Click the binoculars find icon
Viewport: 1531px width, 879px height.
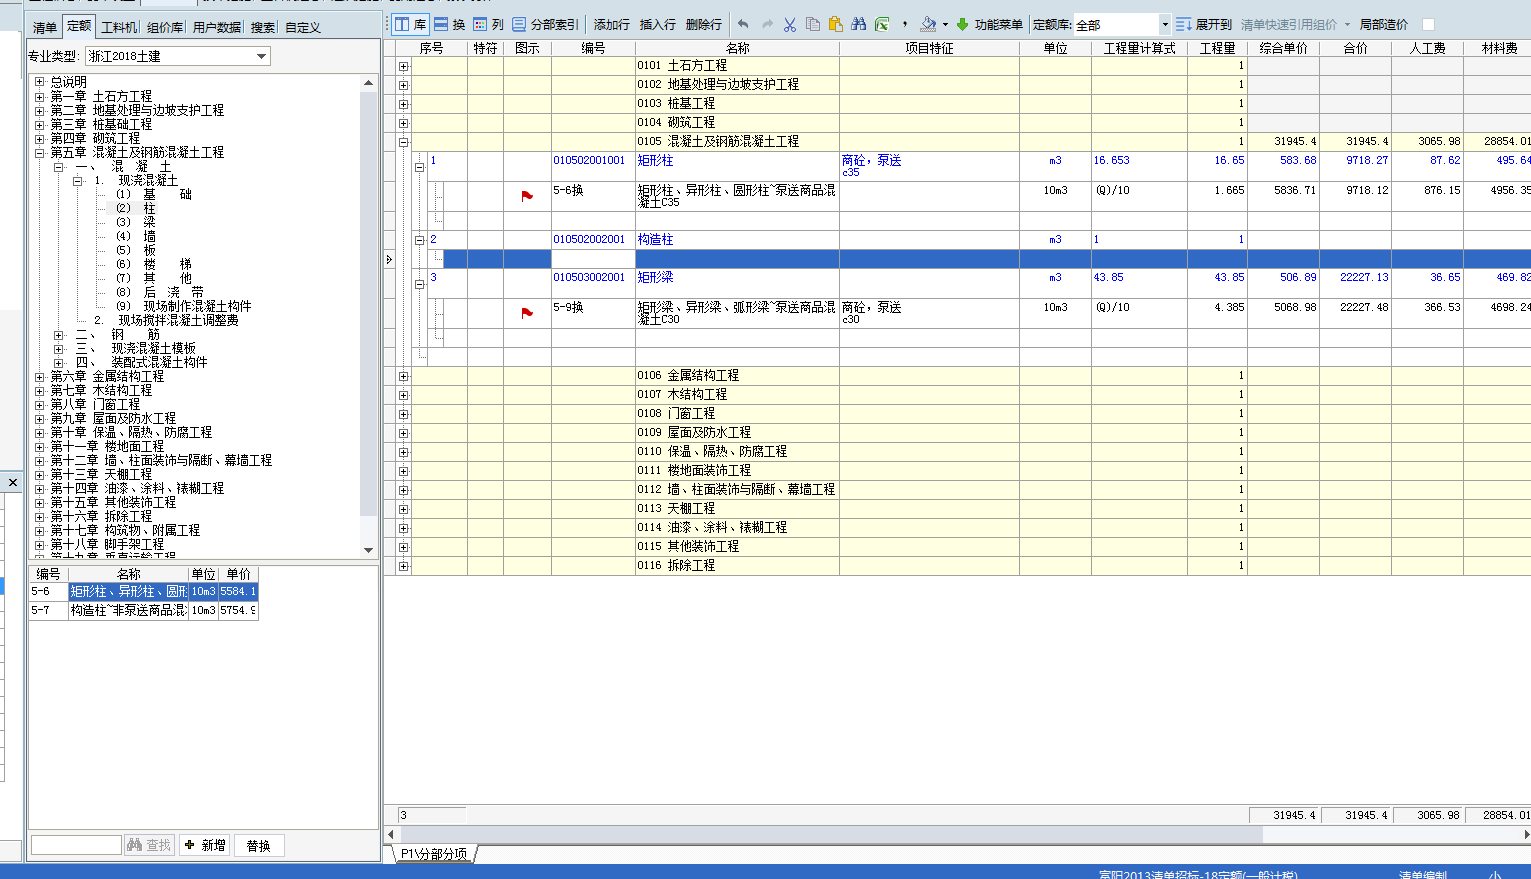[x=859, y=24]
